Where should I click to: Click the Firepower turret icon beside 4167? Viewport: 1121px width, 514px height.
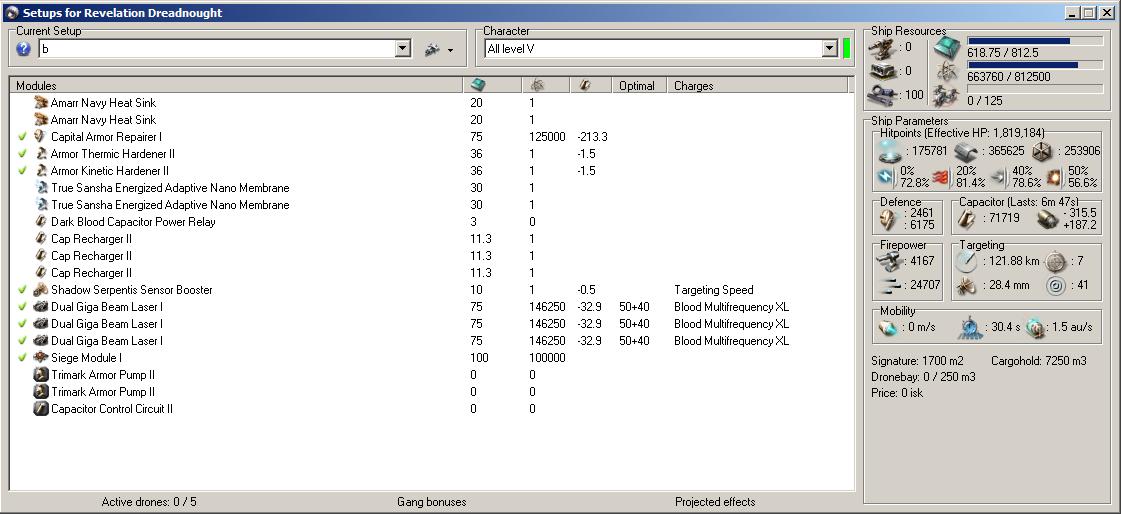pyautogui.click(x=891, y=262)
